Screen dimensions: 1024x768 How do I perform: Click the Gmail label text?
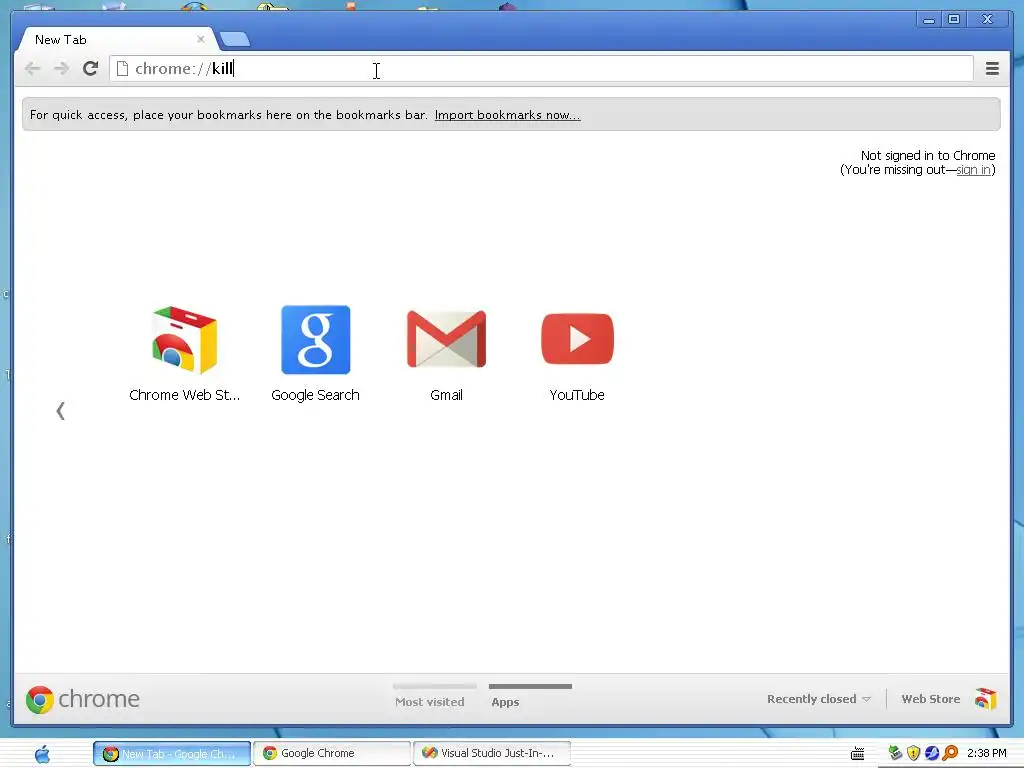coord(446,395)
